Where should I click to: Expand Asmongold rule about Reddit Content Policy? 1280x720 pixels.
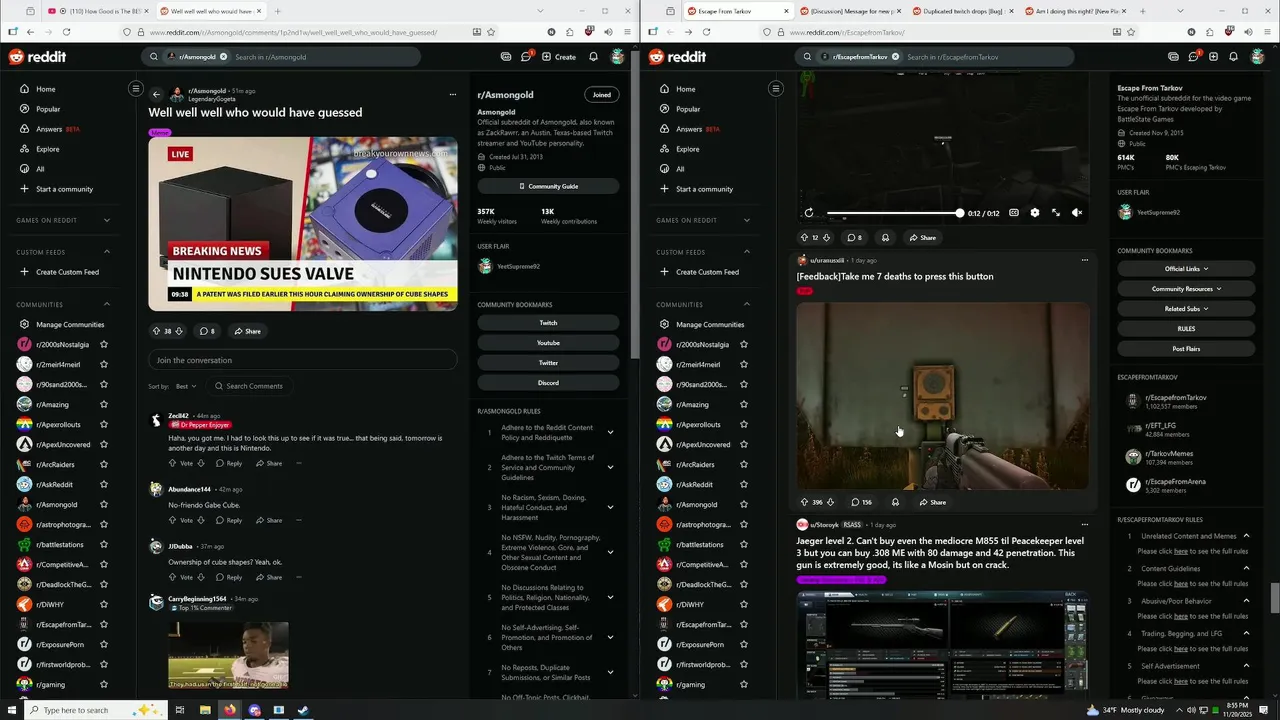point(610,433)
